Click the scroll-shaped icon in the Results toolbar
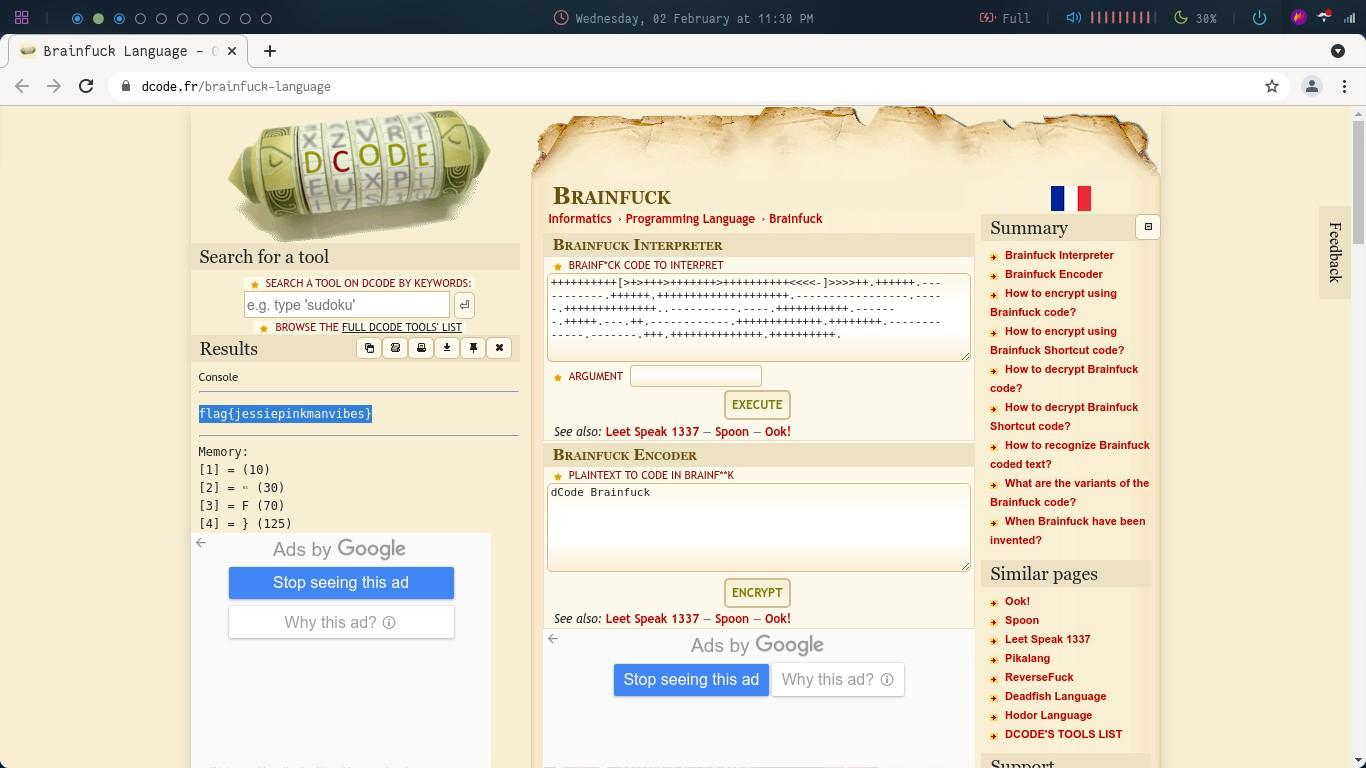This screenshot has height=768, width=1366. tap(395, 348)
